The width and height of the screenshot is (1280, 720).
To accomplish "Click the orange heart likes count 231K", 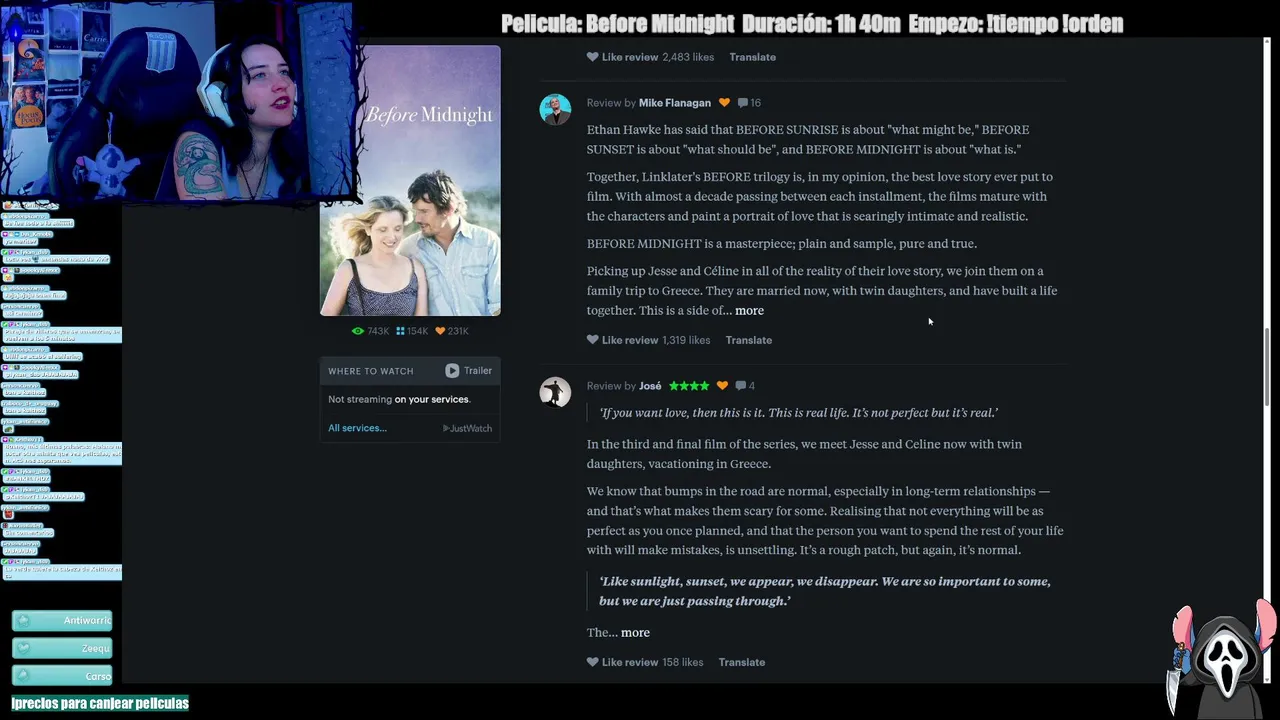I will pos(452,331).
